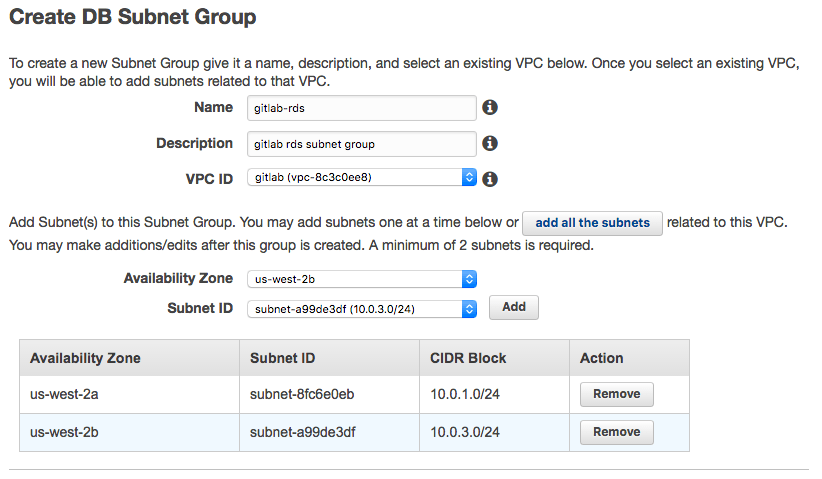Click the Subnet ID column header
The height and width of the screenshot is (479, 822).
point(283,358)
